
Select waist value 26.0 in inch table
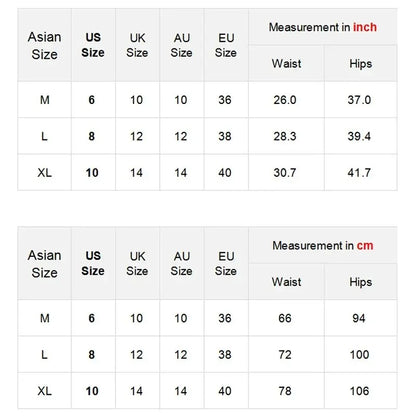[x=285, y=100]
